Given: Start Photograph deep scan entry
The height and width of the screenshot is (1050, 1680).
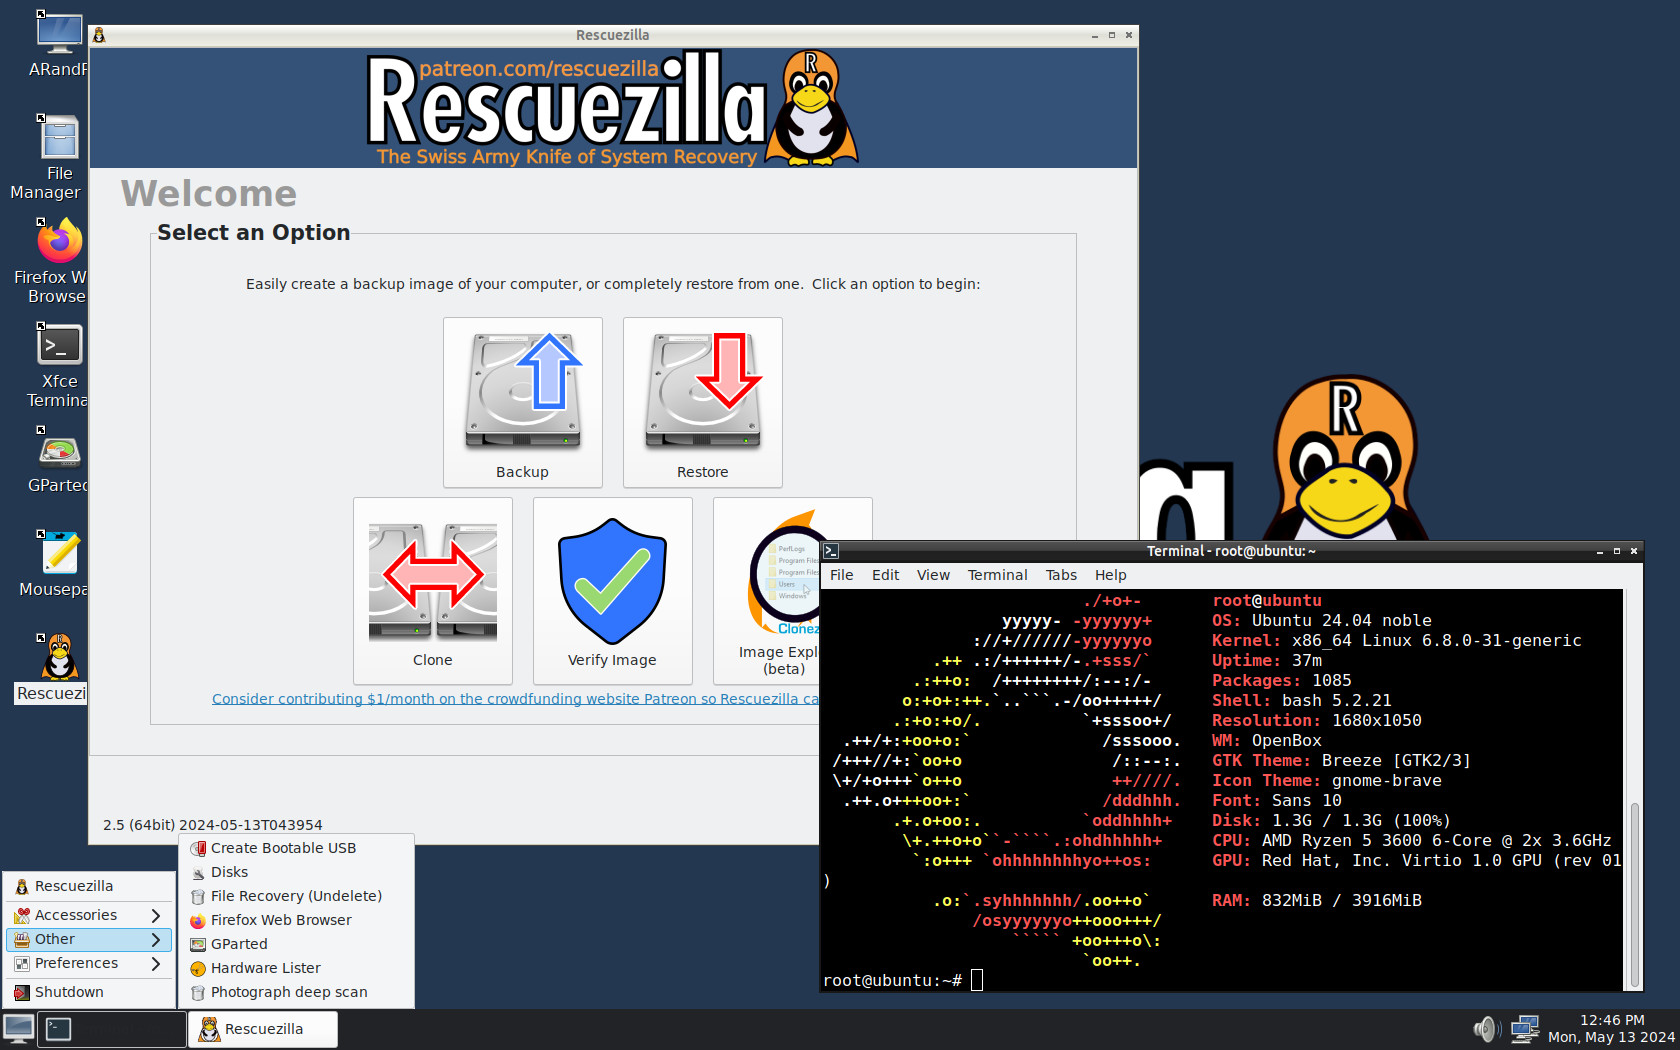Looking at the screenshot, I should pyautogui.click(x=296, y=992).
